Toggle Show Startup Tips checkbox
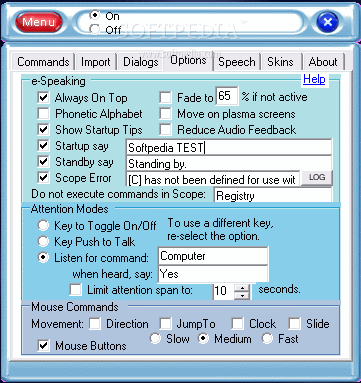361x383 pixels. [x=43, y=130]
